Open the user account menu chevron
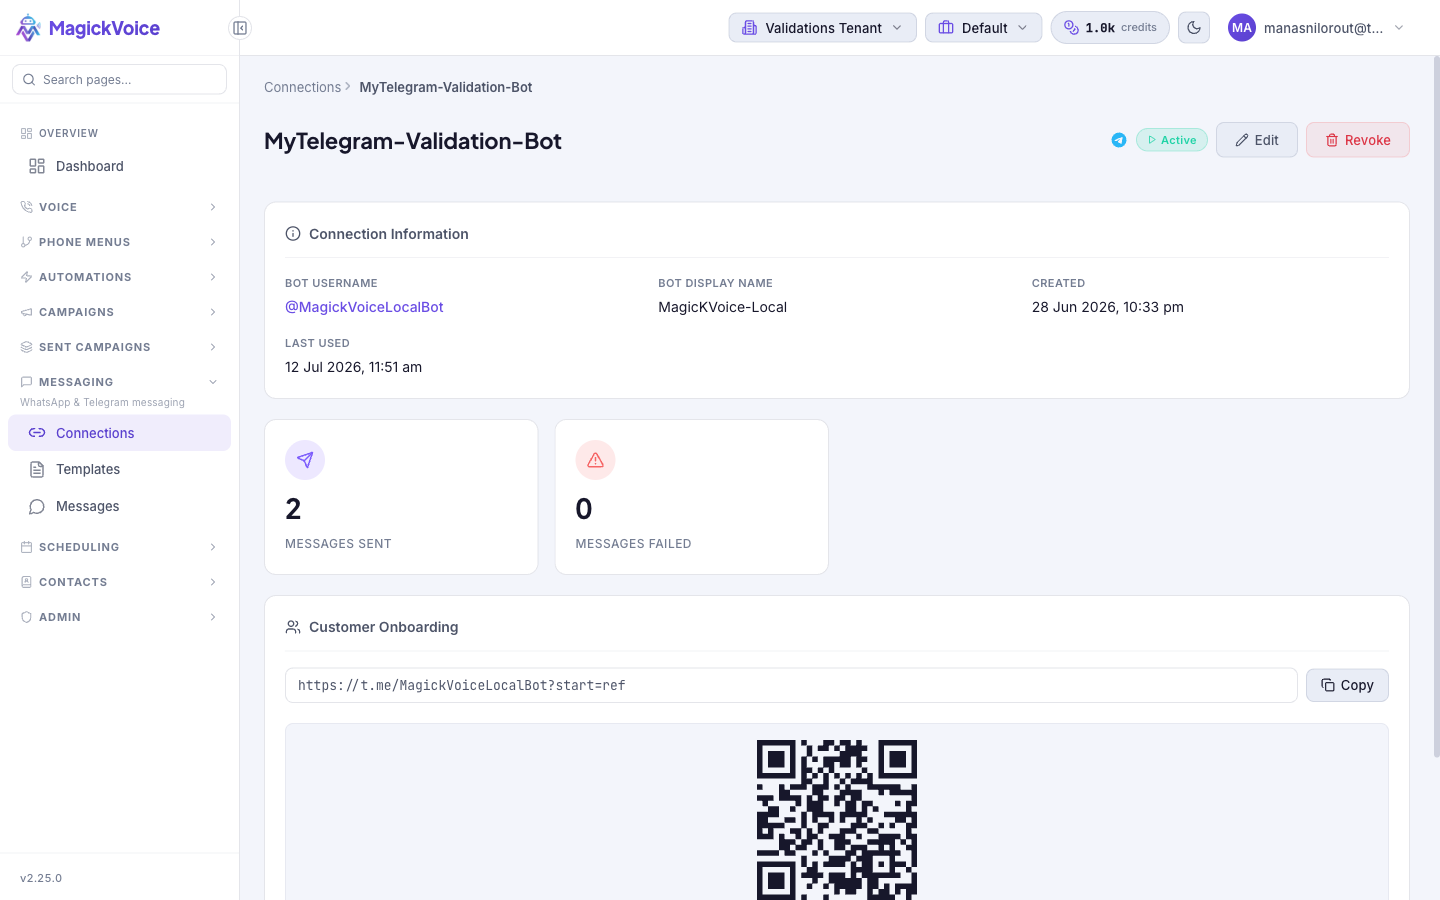Image resolution: width=1440 pixels, height=900 pixels. coord(1399,28)
